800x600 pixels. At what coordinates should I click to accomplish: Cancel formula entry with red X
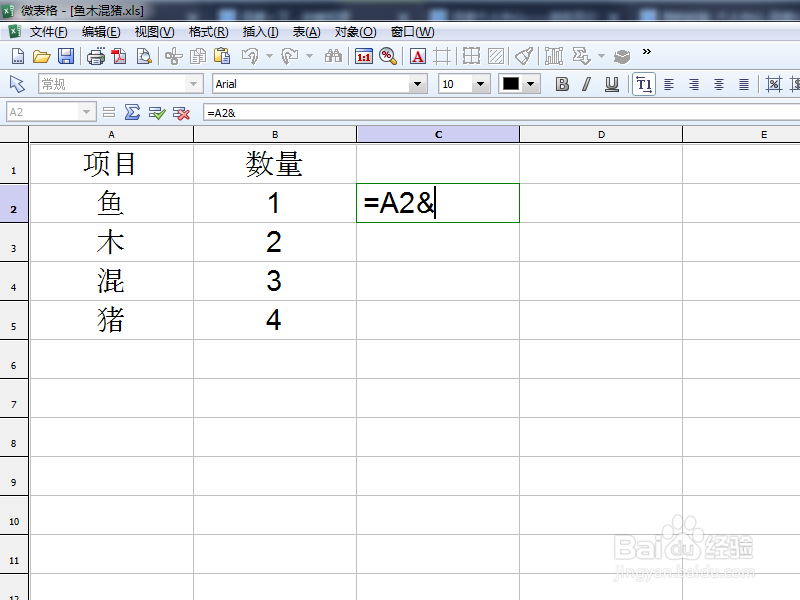coord(181,113)
